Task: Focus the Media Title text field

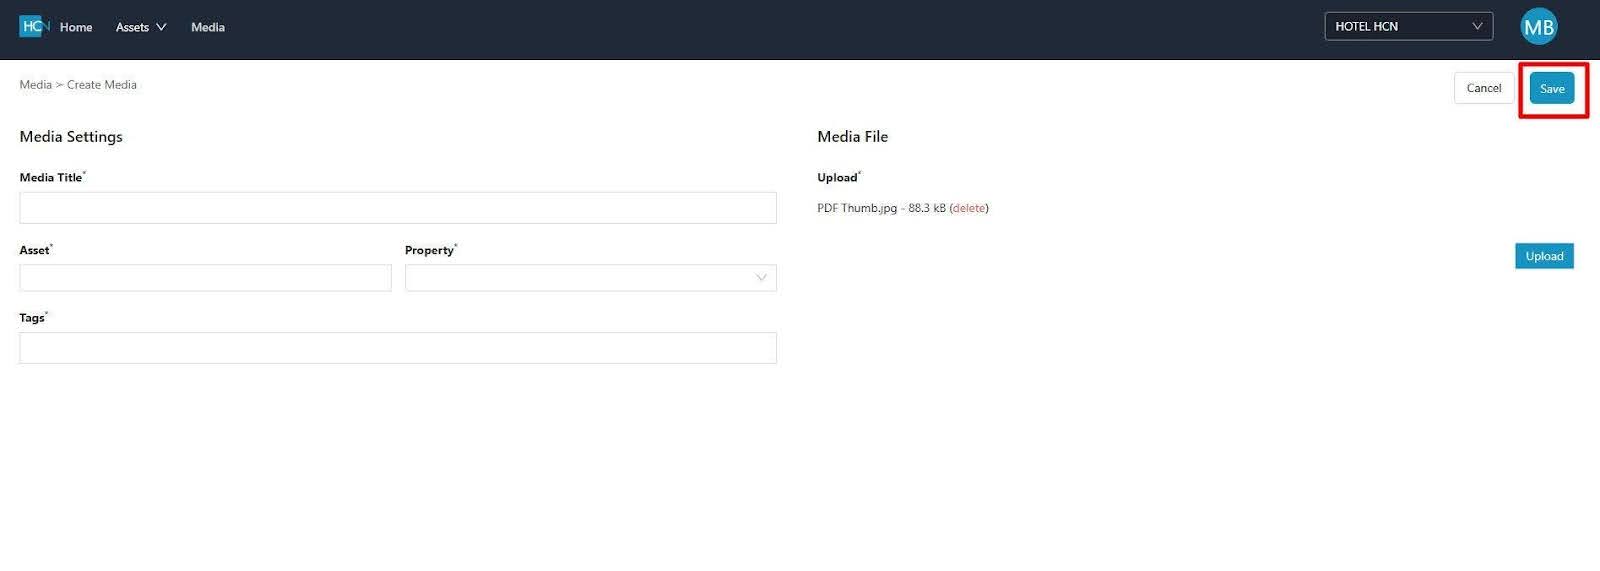Action: click(397, 208)
